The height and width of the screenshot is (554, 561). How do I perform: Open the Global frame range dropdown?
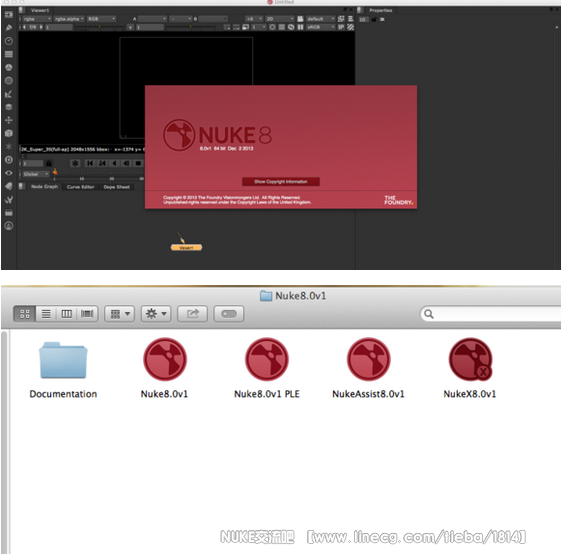[35, 174]
